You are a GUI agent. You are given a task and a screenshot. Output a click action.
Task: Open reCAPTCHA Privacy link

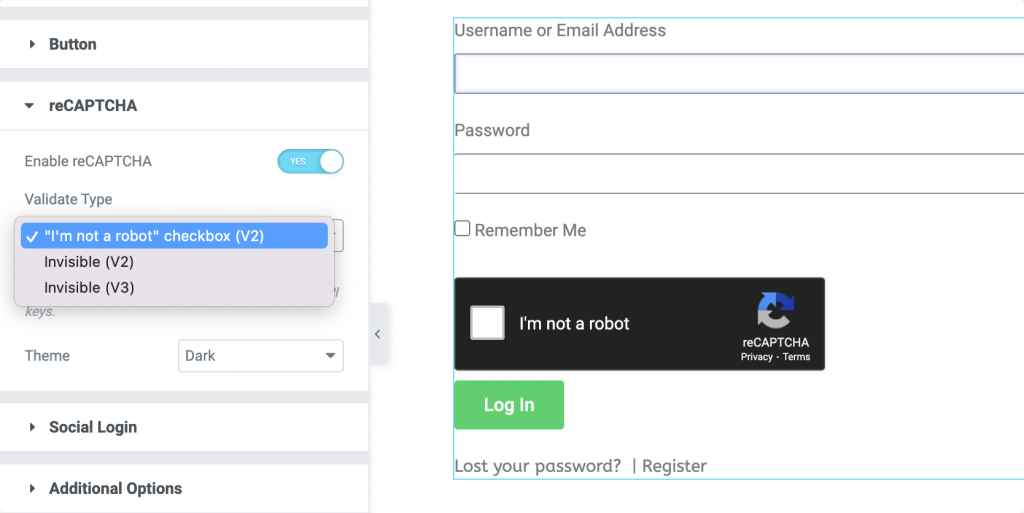756,357
